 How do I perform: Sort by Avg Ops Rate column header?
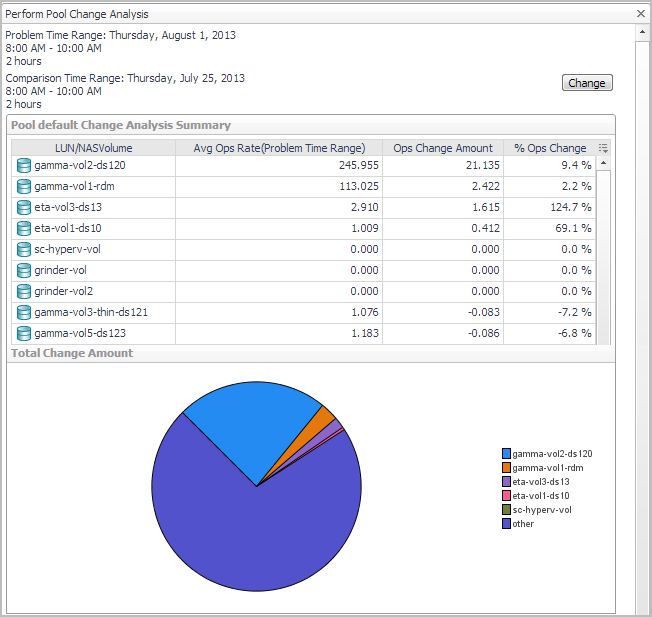coord(279,148)
